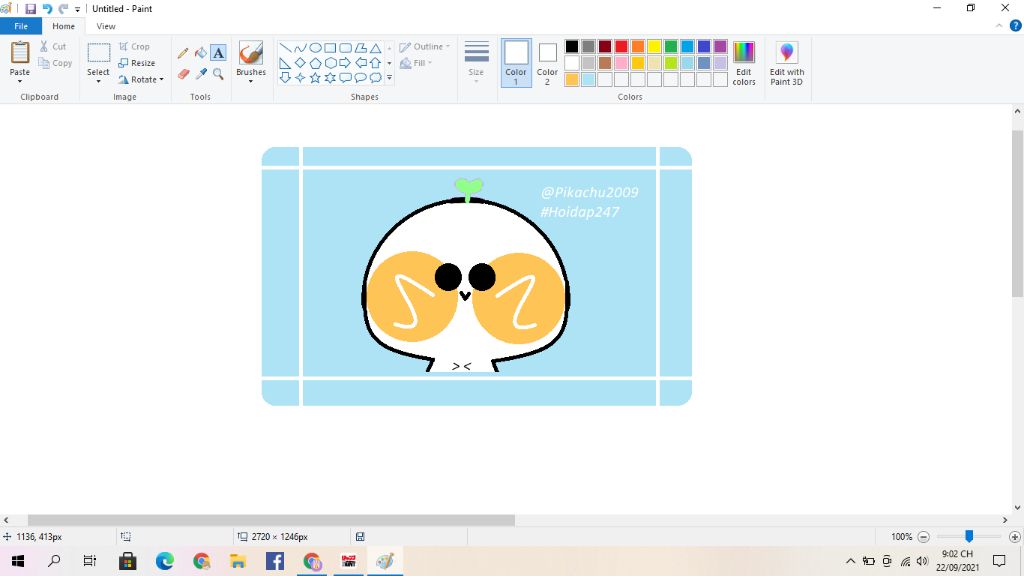Open Microsoft Edge from taskbar
This screenshot has width=1024, height=576.
tap(165, 561)
